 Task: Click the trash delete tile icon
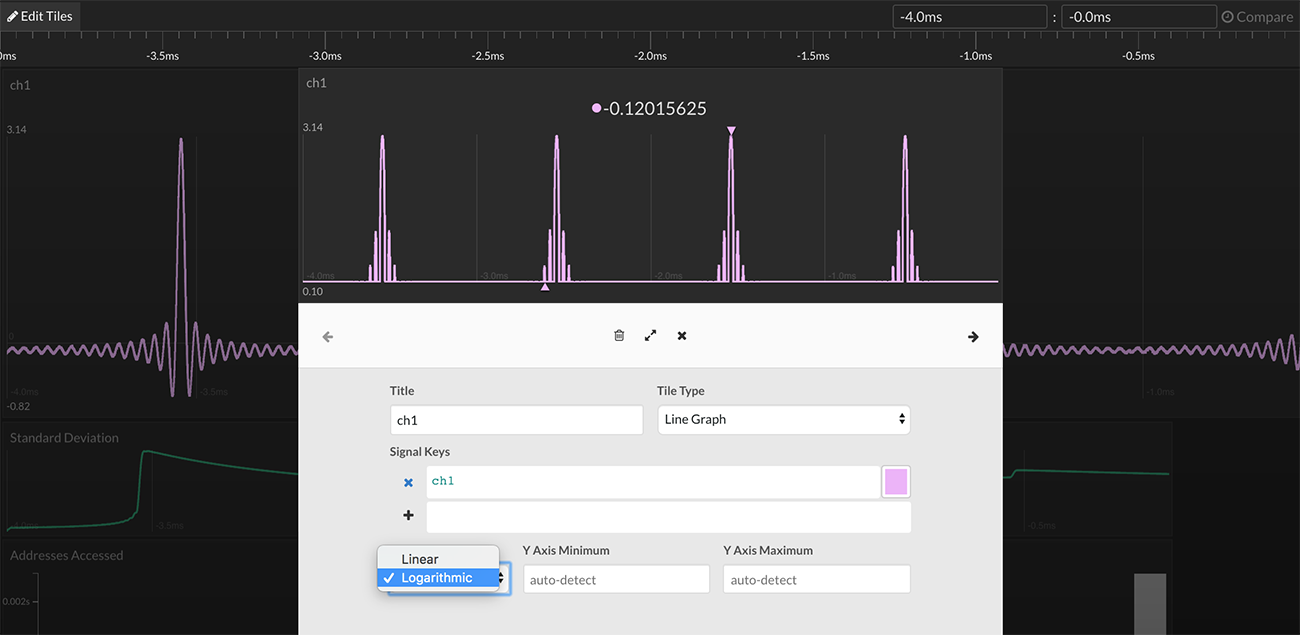[x=619, y=336]
